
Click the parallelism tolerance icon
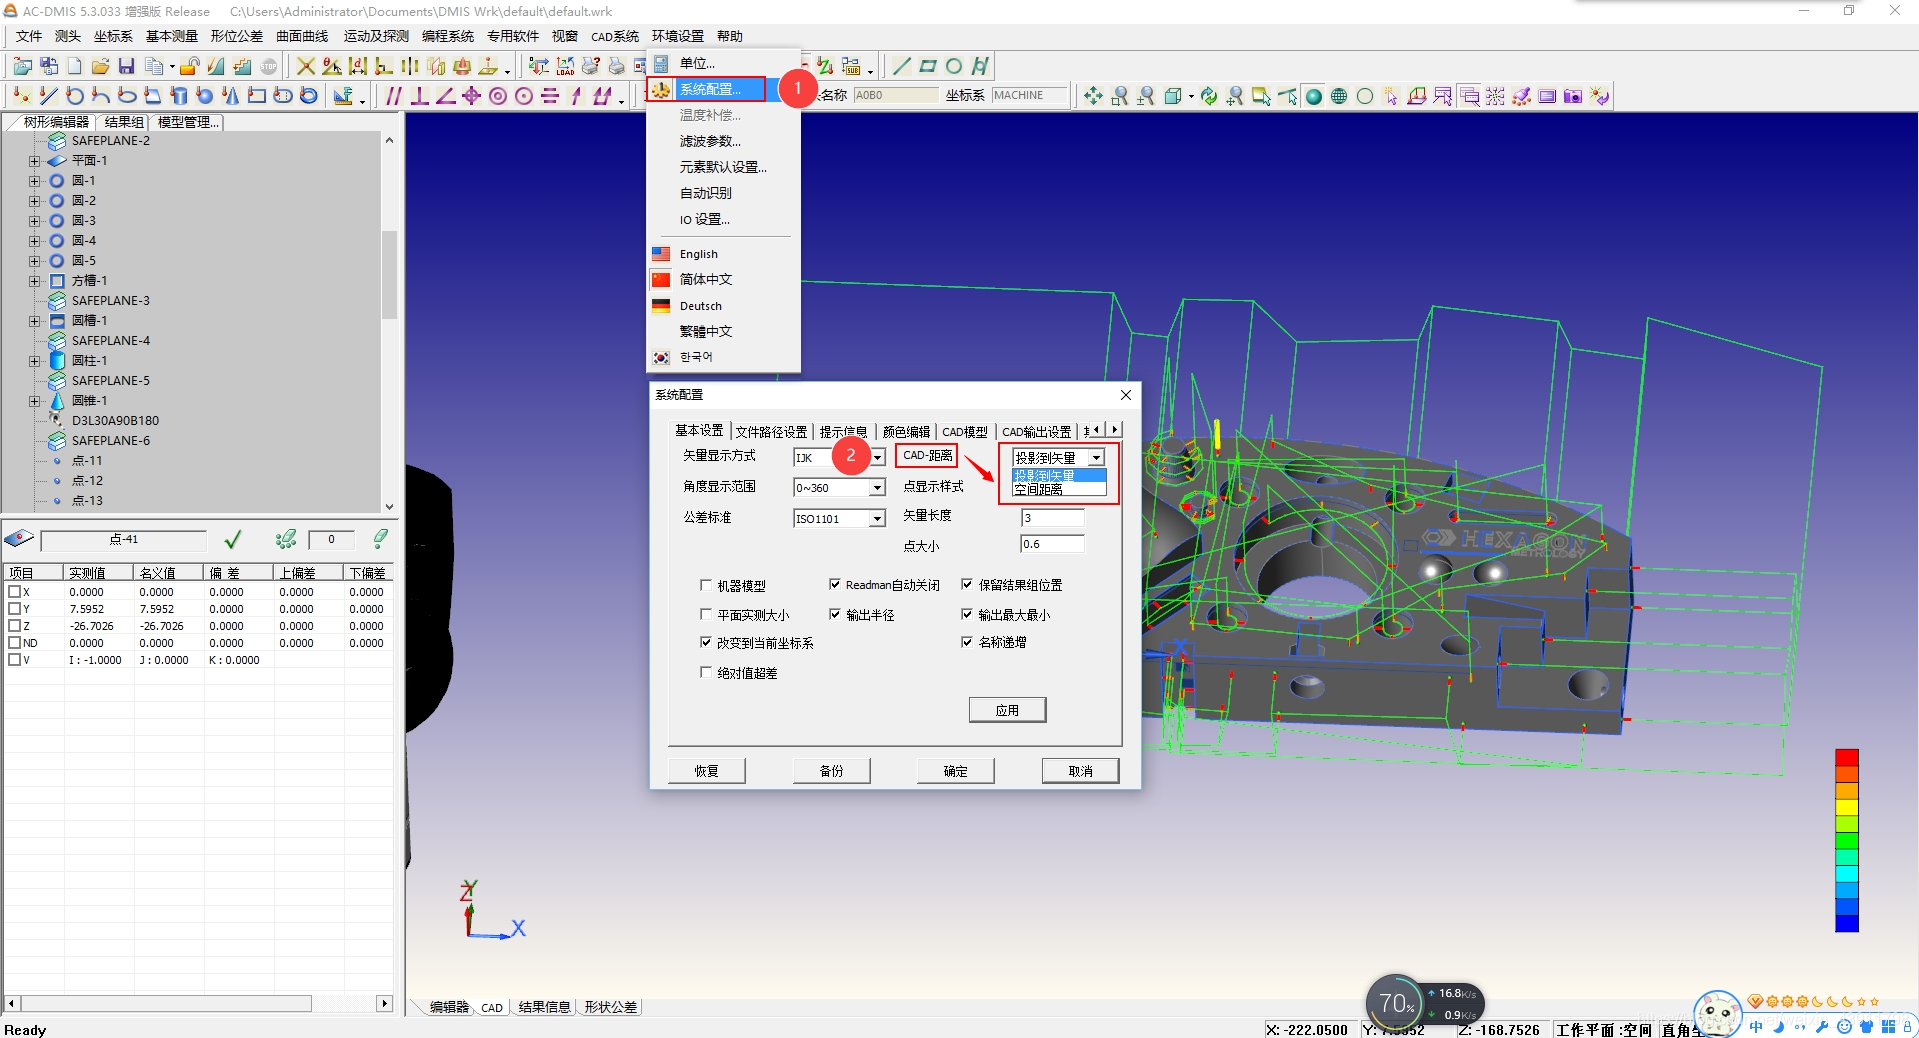coord(394,95)
